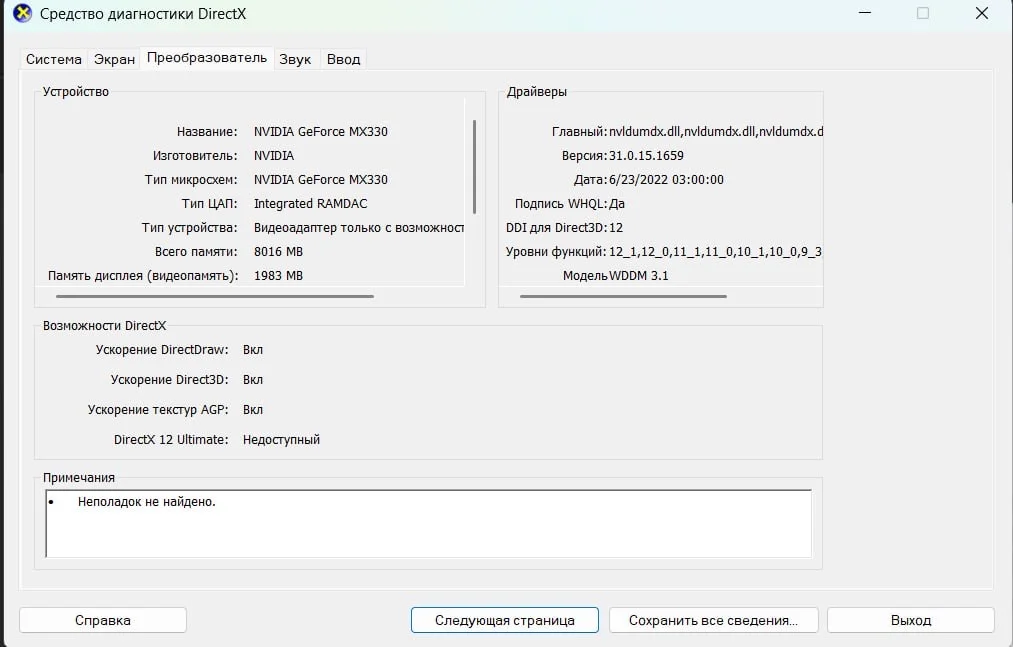Click the Тип устройства value text

359,228
